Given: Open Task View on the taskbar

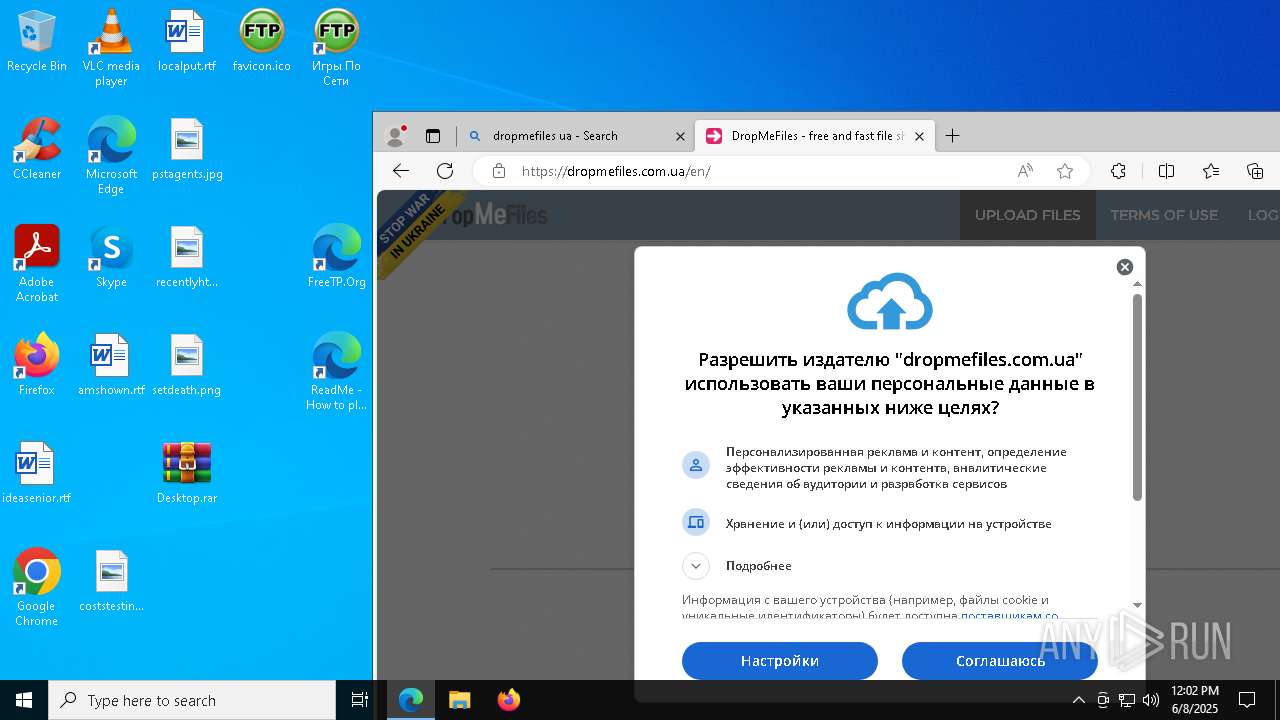Looking at the screenshot, I should [360, 700].
